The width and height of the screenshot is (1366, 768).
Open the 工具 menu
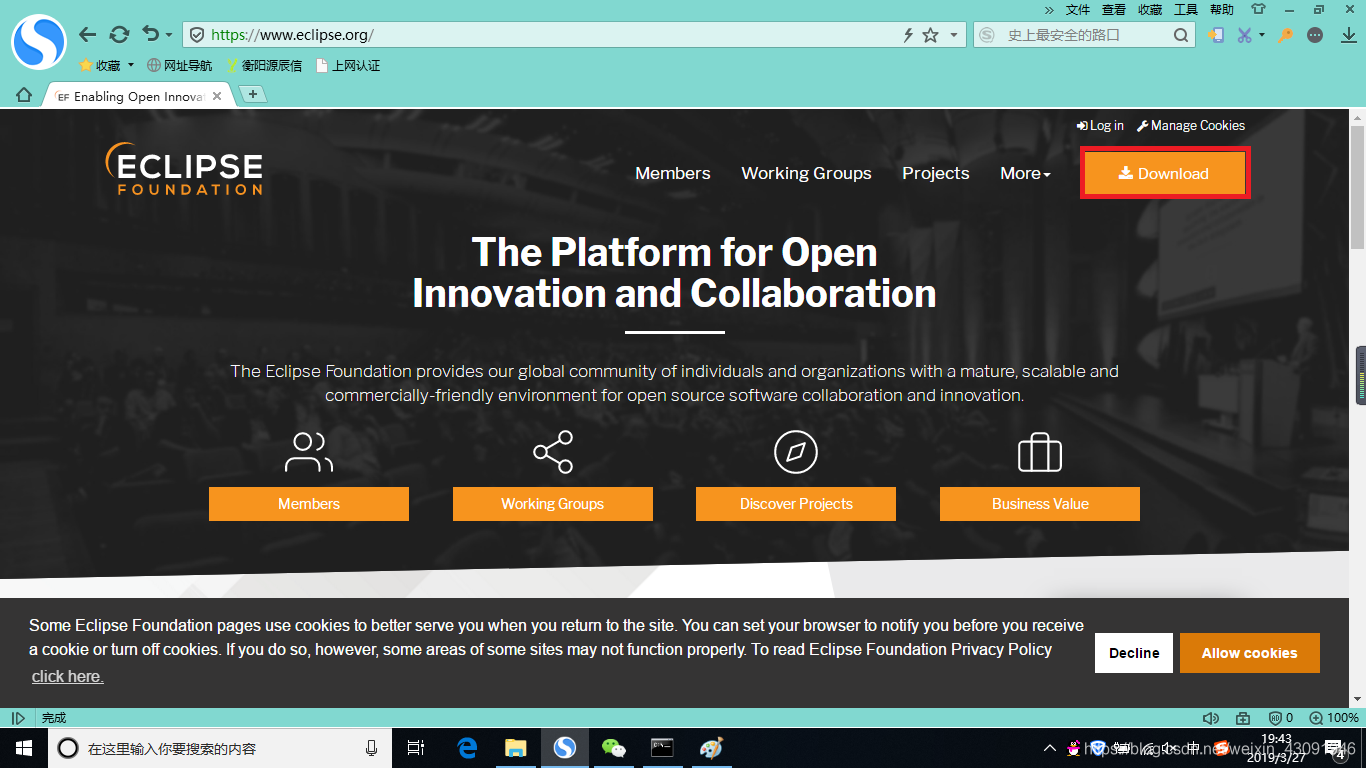coord(1186,9)
